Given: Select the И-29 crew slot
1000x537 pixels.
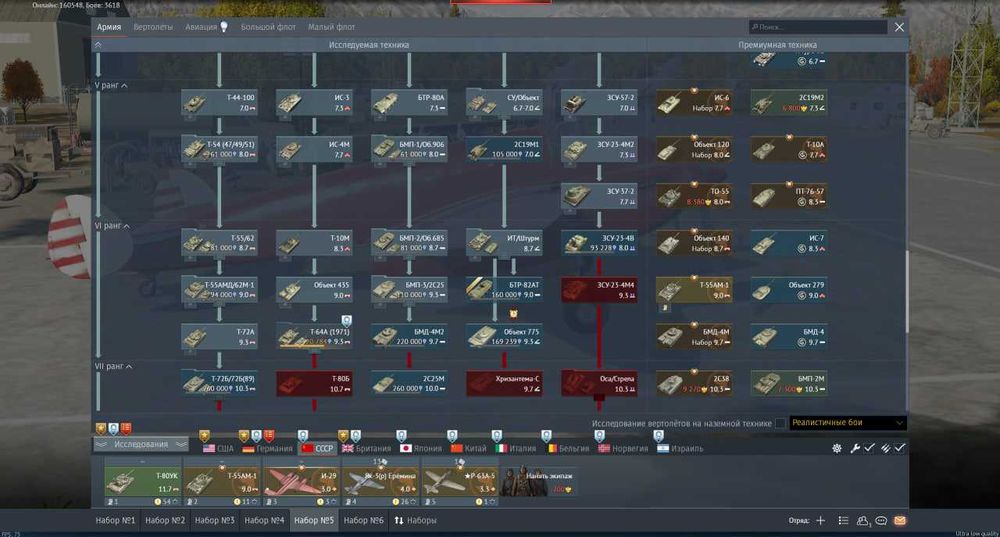Looking at the screenshot, I should pos(300,482).
